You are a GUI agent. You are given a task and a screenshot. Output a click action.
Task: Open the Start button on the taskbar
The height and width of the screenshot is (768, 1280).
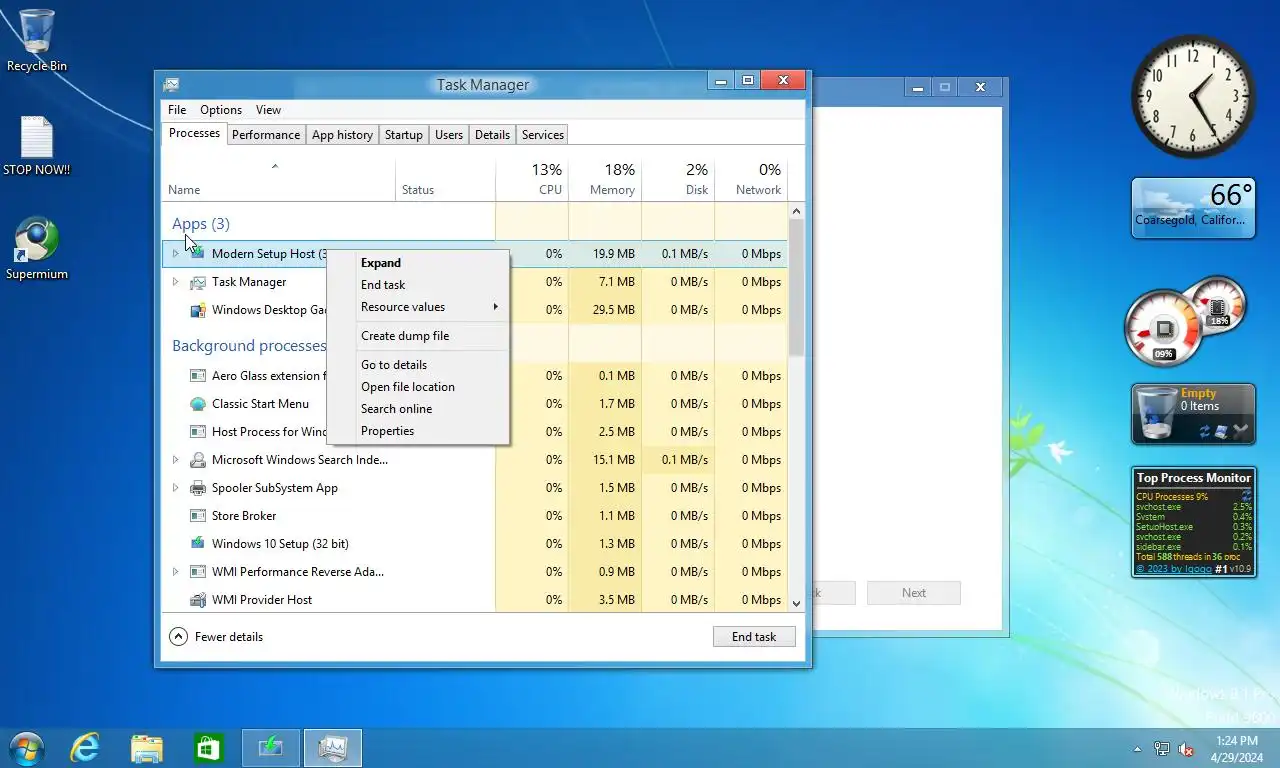pos(26,748)
